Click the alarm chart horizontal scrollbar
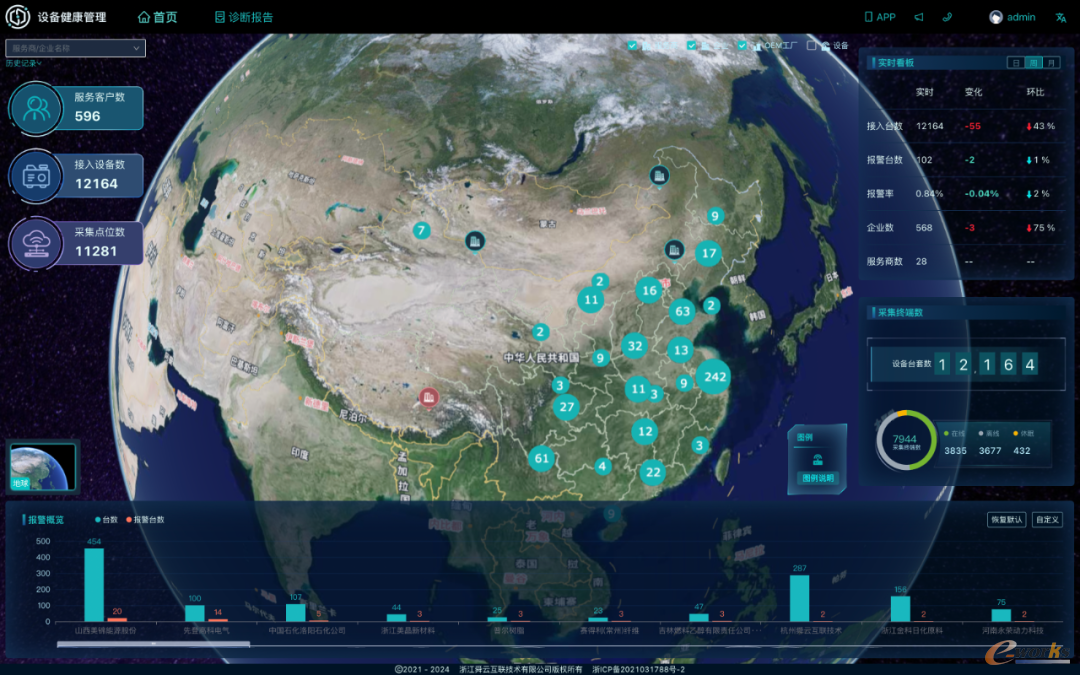The height and width of the screenshot is (675, 1080). [153, 645]
